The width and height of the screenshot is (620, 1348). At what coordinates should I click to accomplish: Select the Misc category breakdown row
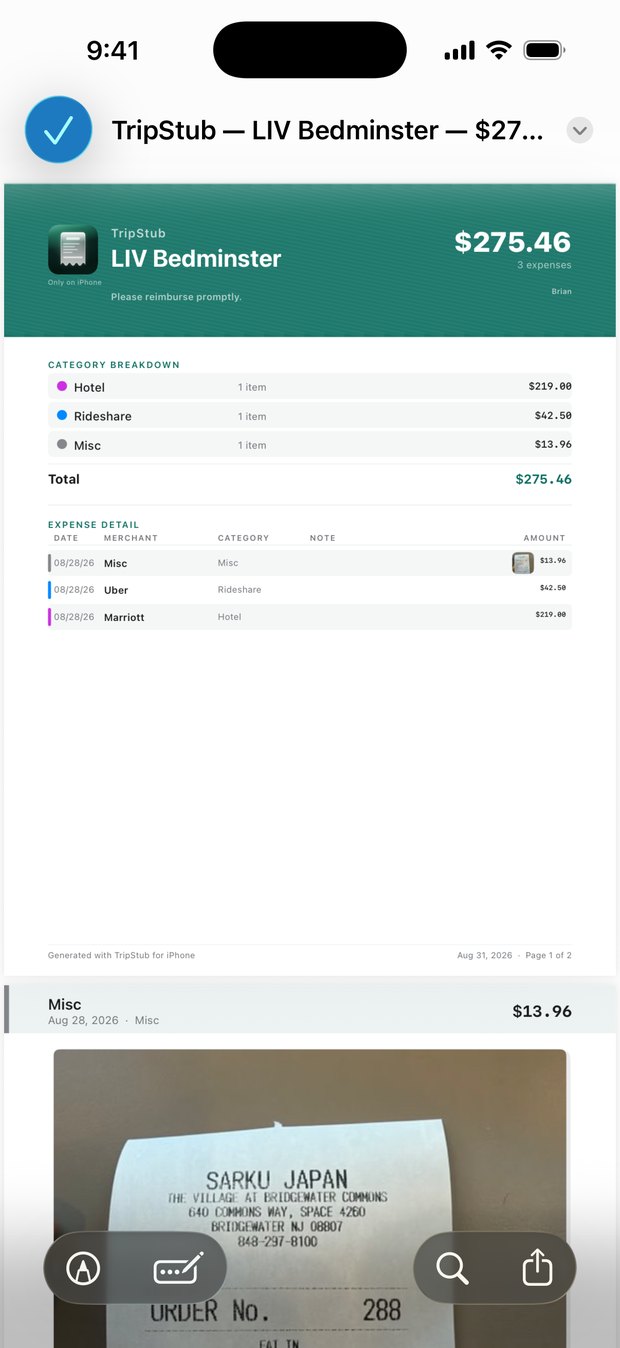[x=310, y=445]
